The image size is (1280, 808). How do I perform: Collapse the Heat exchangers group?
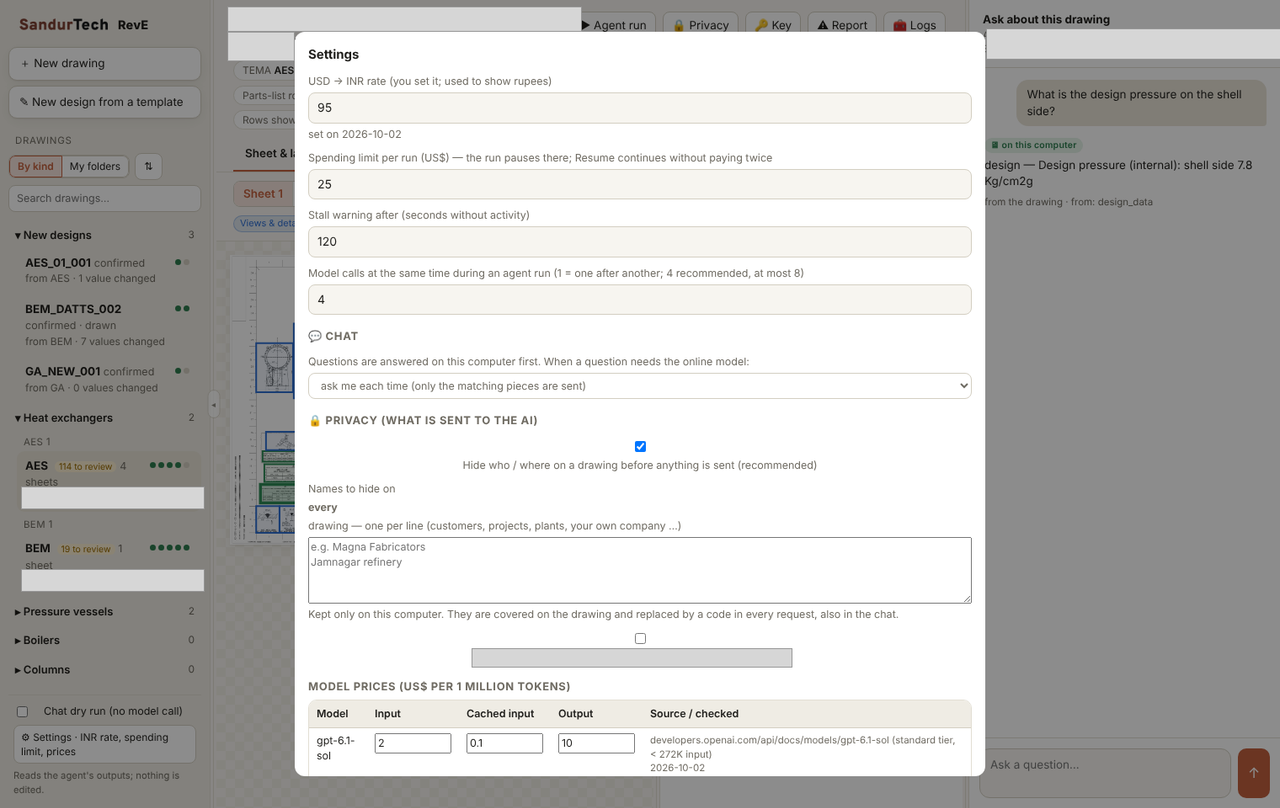coord(105,418)
